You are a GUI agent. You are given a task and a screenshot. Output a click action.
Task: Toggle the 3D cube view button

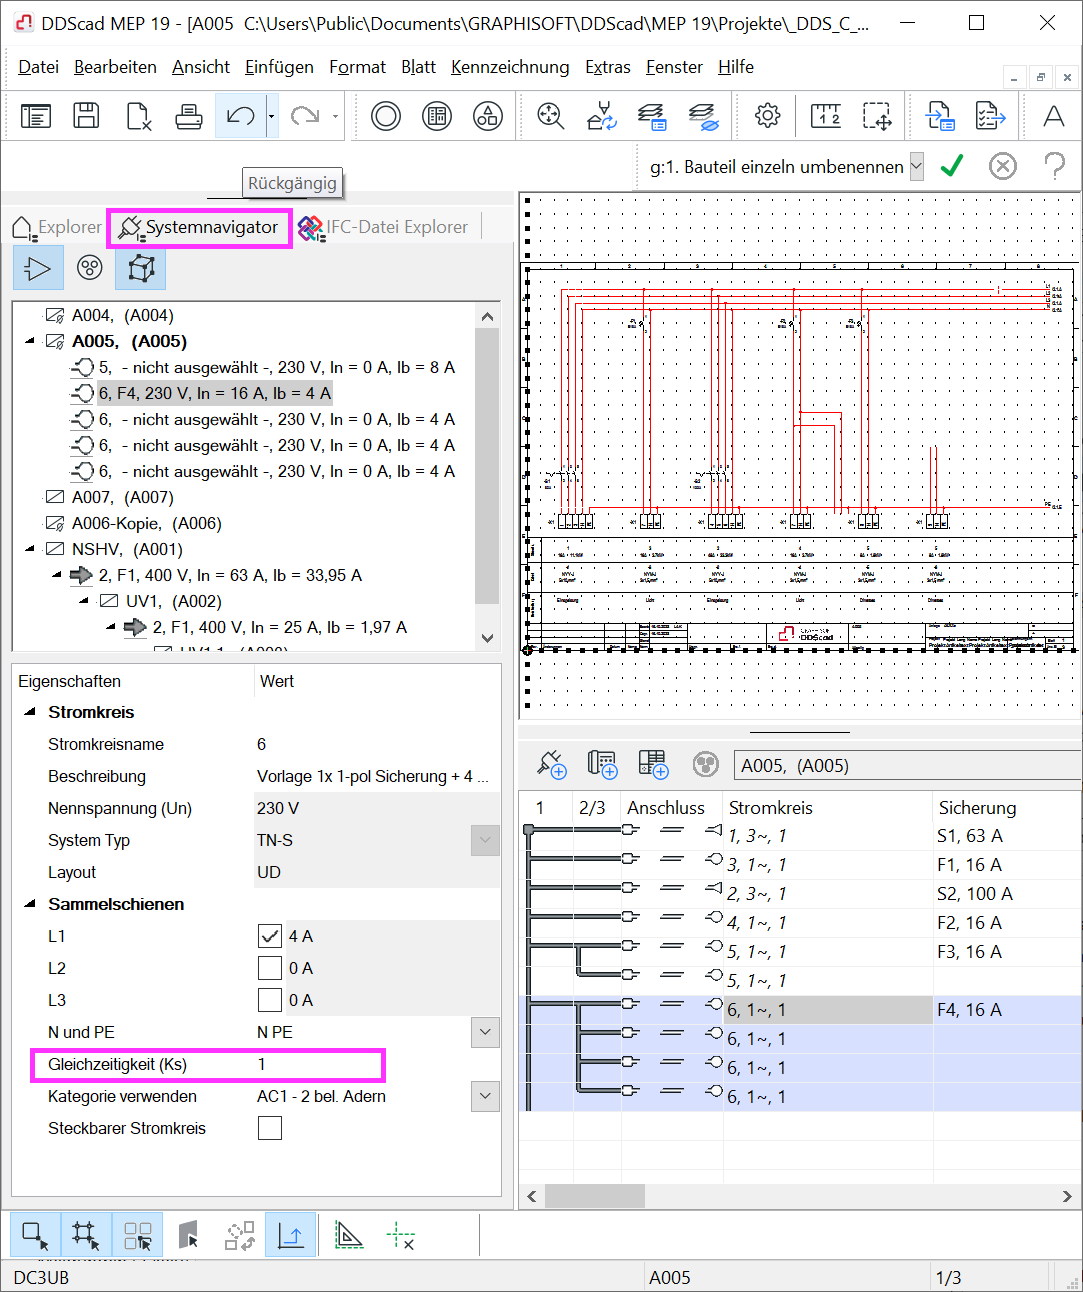pos(141,268)
